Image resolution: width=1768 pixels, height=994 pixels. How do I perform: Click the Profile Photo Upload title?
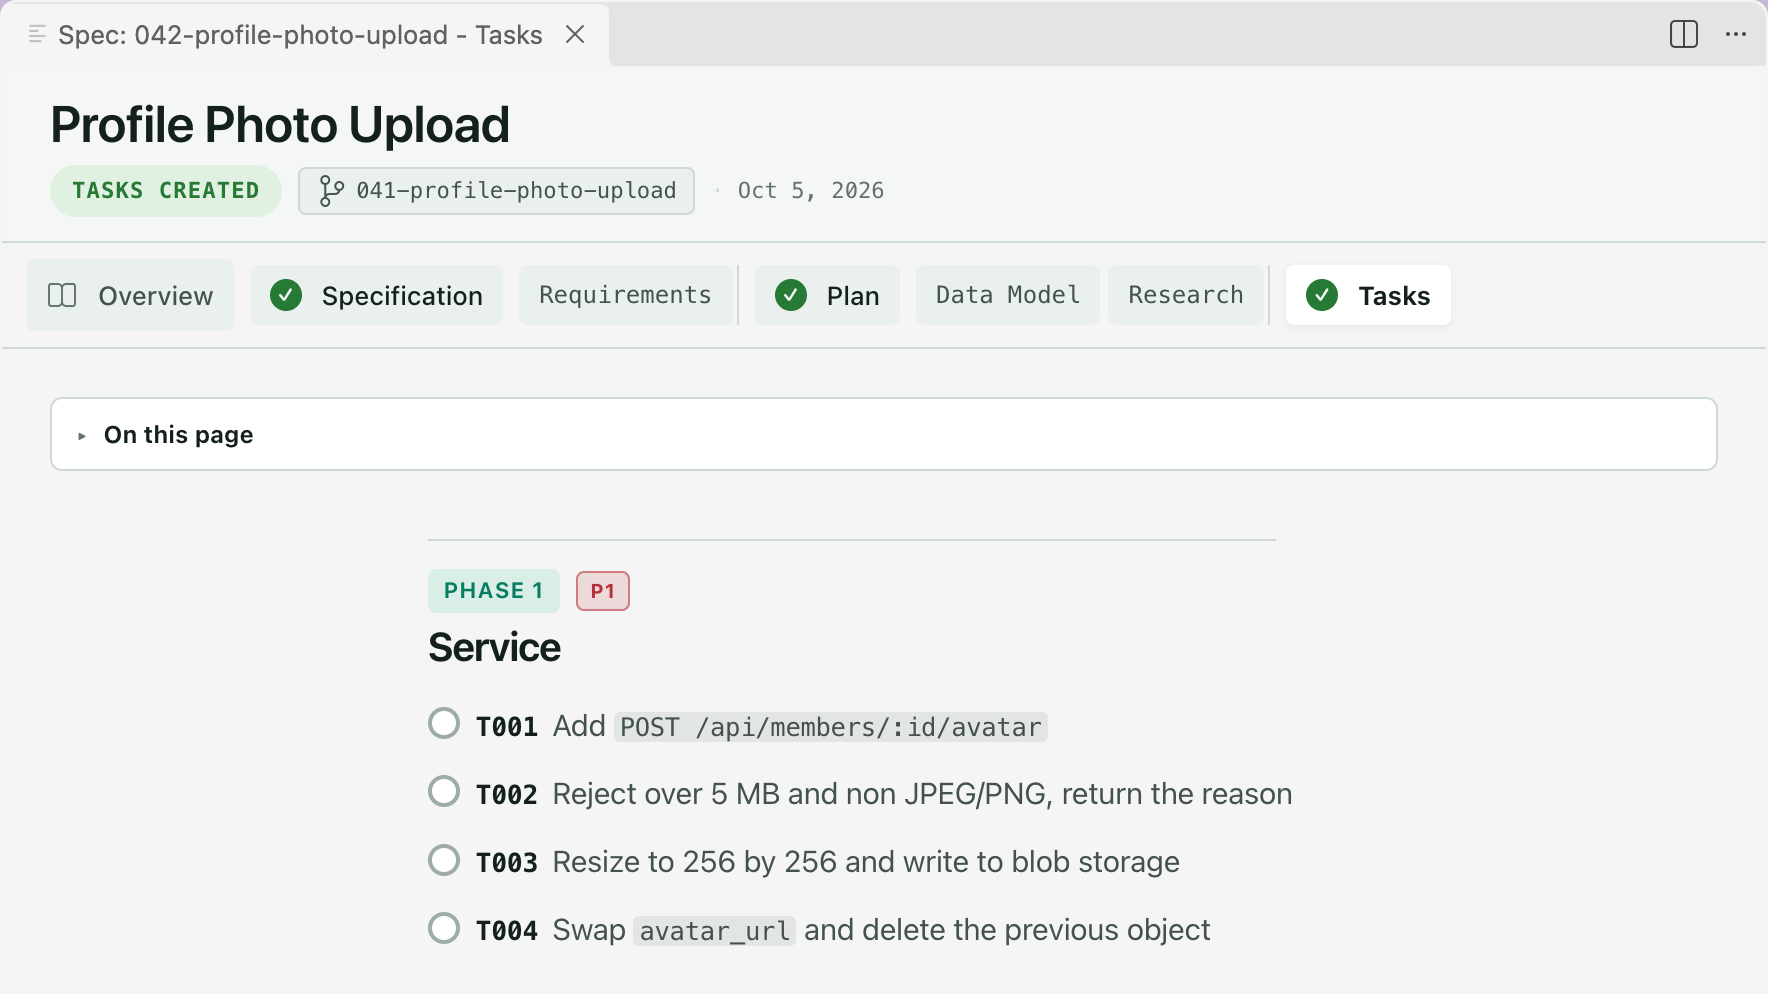pyautogui.click(x=280, y=125)
